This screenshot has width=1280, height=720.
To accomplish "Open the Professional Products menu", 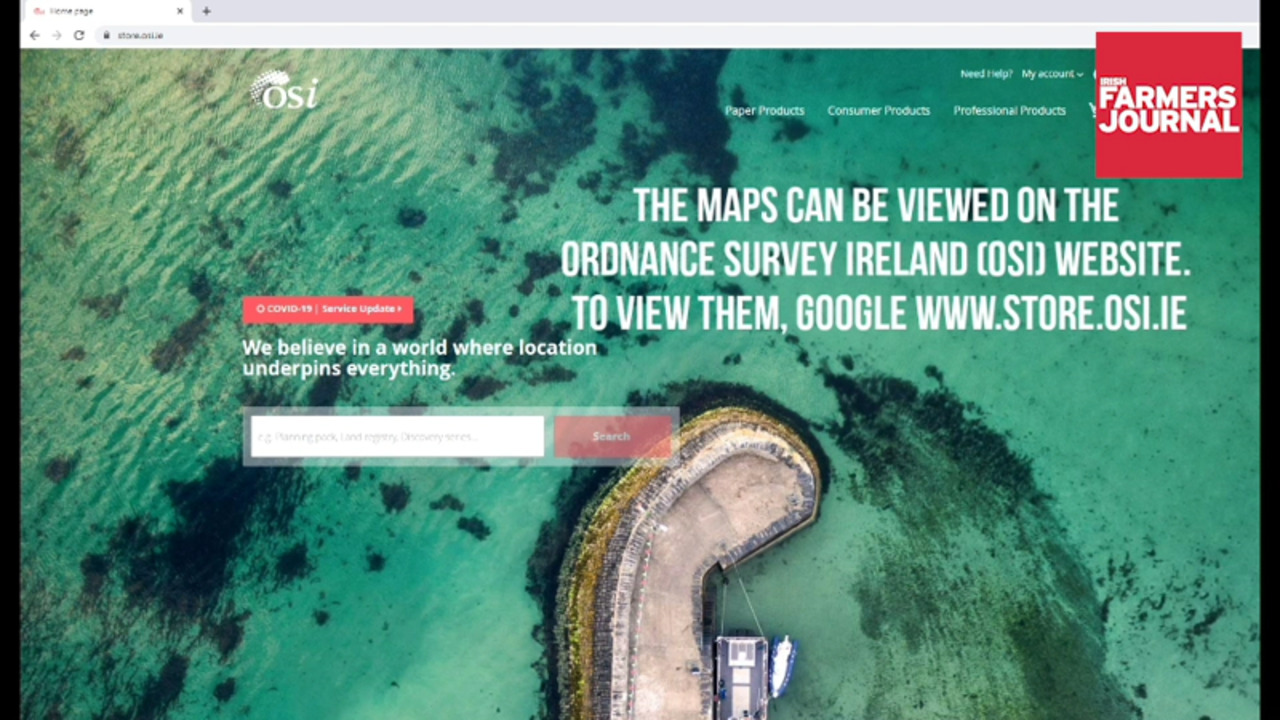I will click(x=1009, y=110).
